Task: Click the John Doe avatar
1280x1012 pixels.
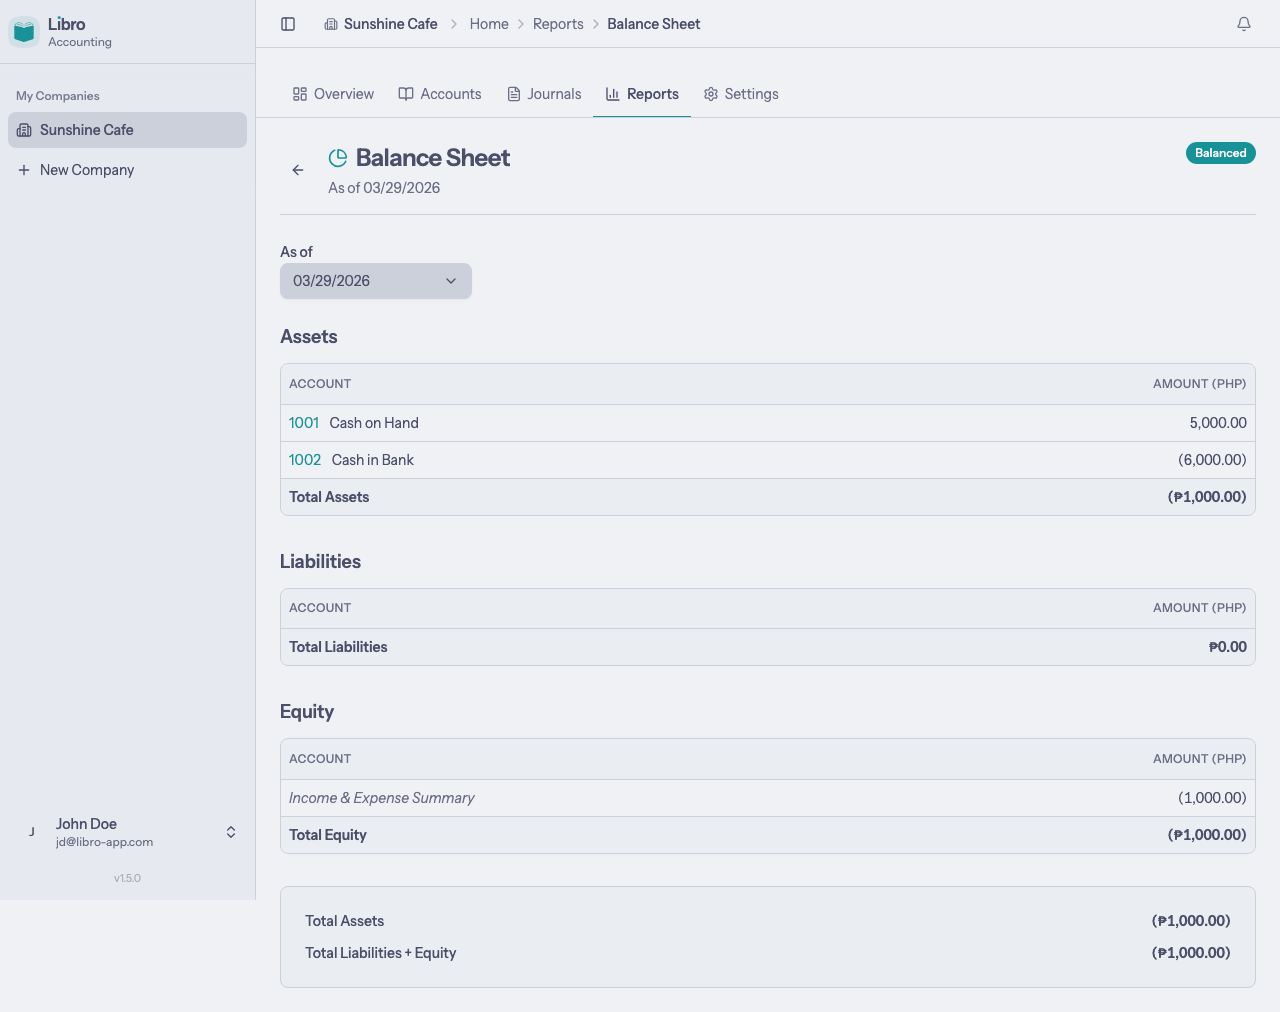Action: coord(32,832)
